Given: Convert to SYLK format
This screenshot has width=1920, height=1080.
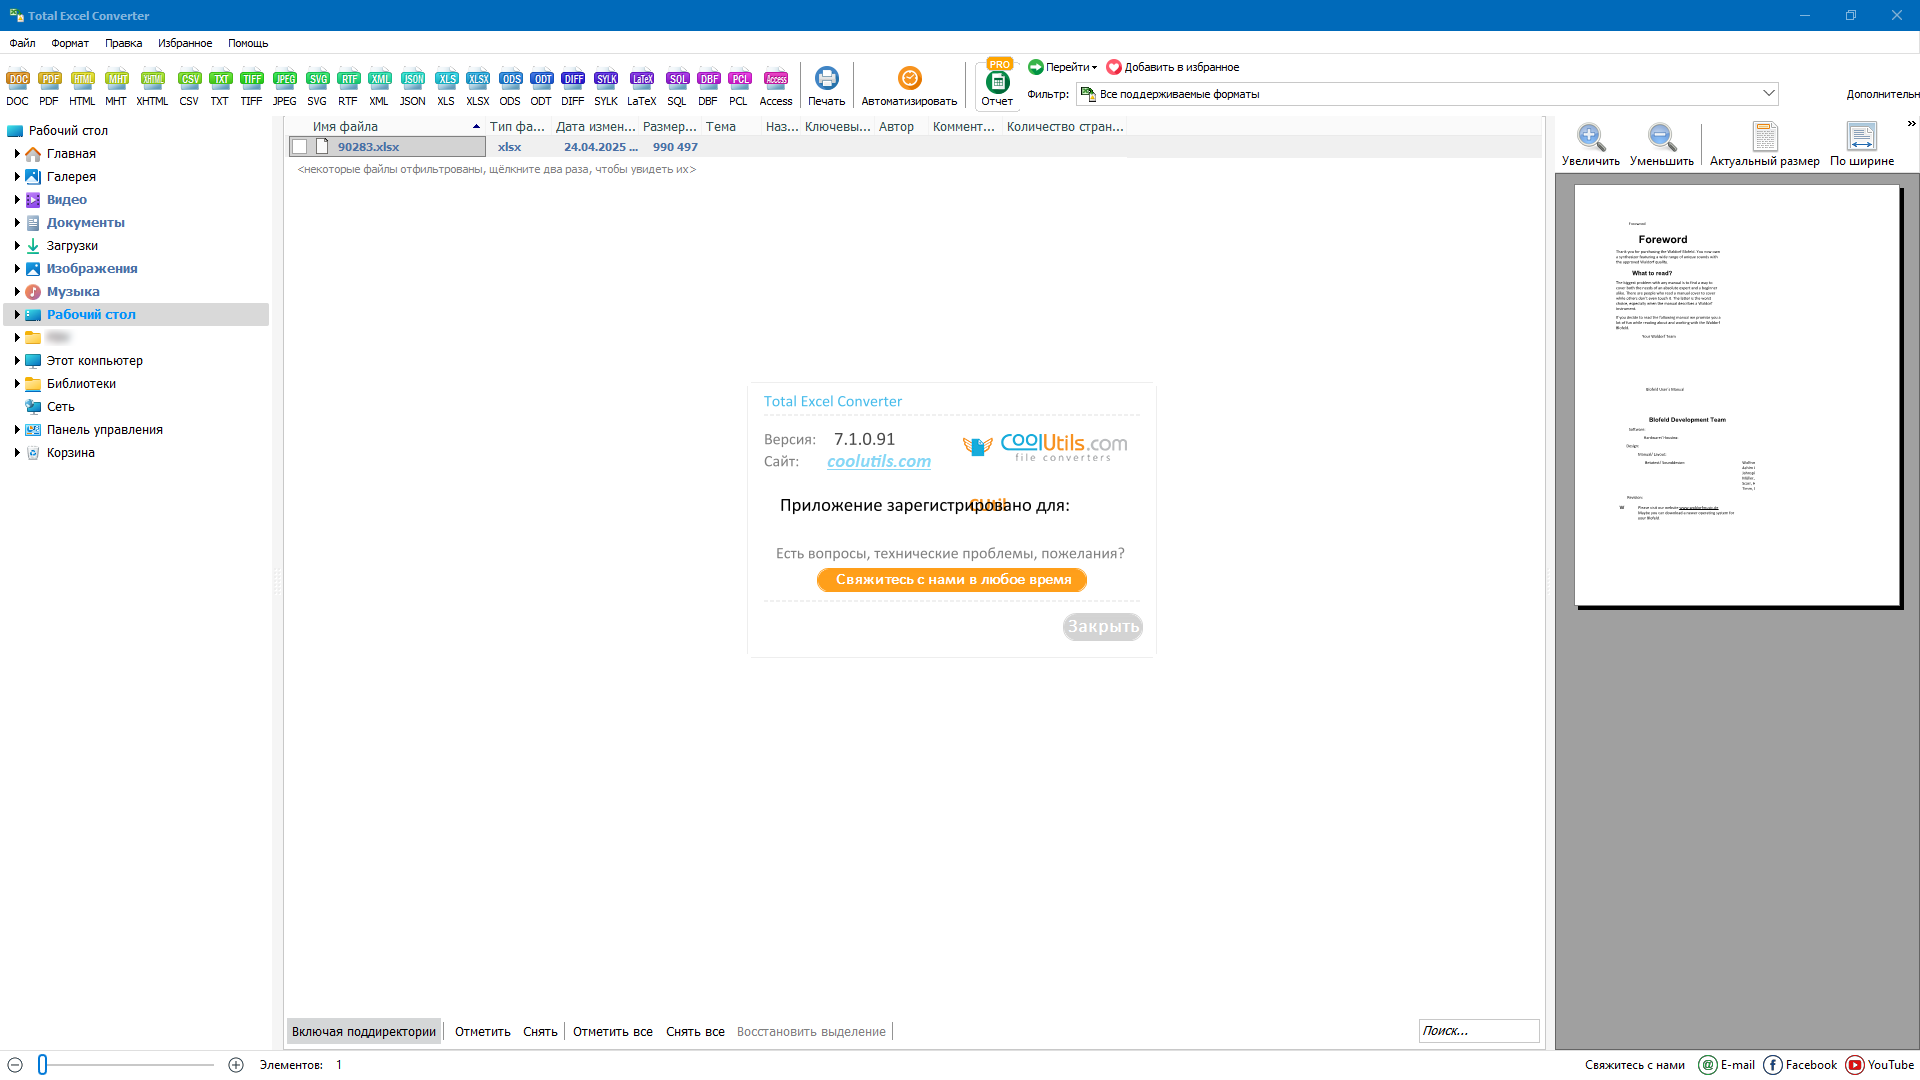Looking at the screenshot, I should [606, 87].
